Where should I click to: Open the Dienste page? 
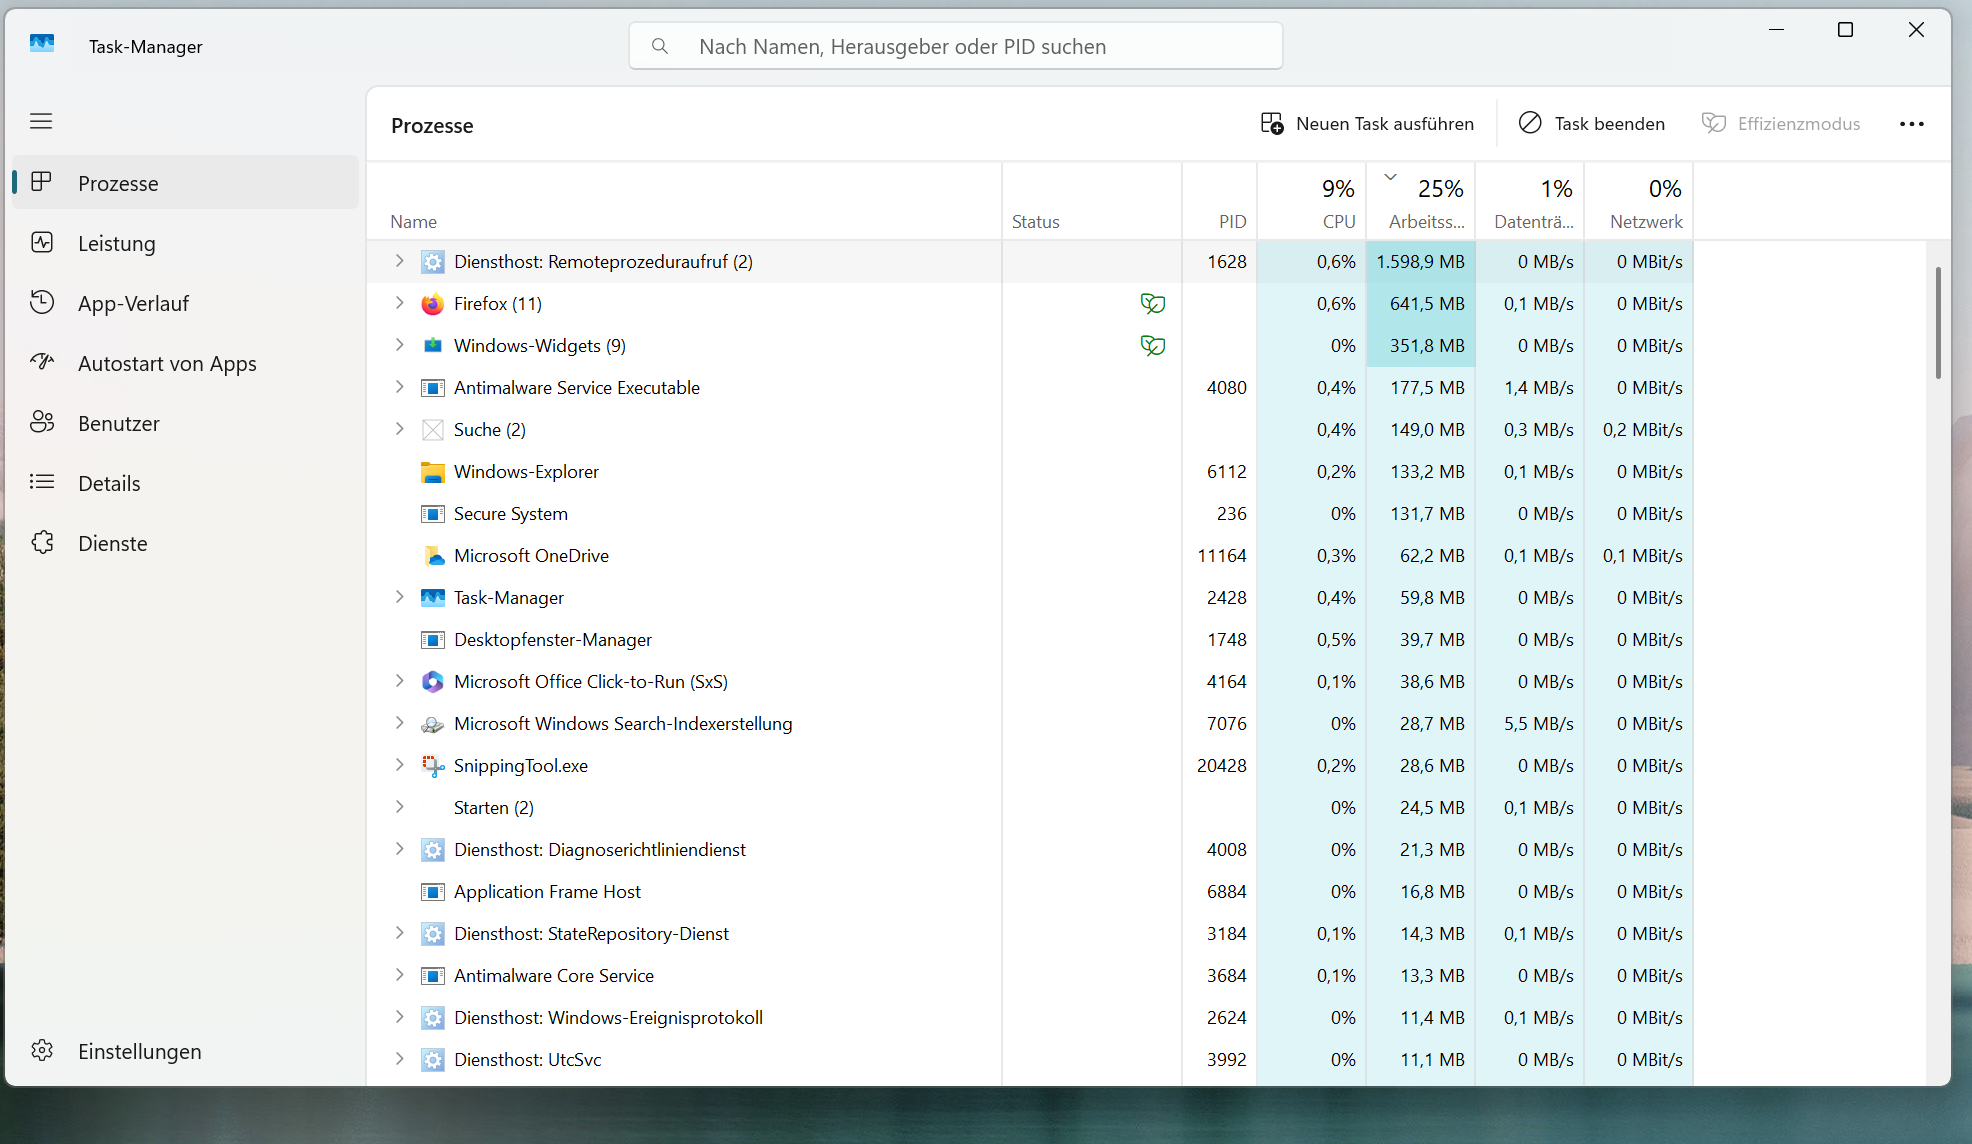point(185,543)
